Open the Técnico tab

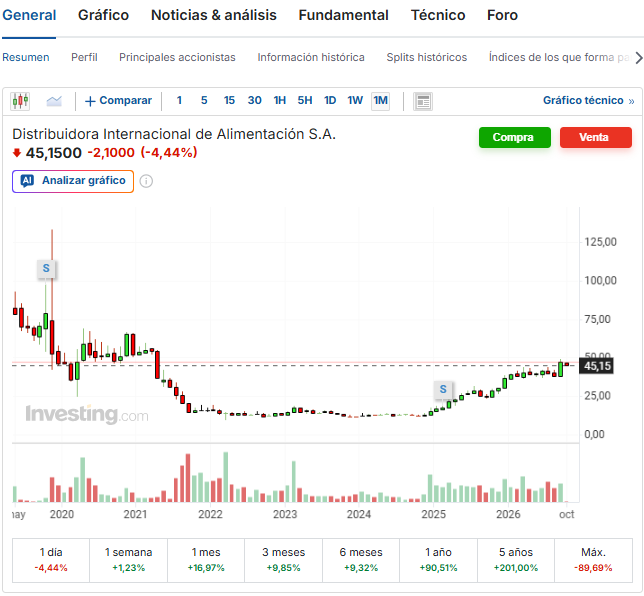(x=438, y=15)
